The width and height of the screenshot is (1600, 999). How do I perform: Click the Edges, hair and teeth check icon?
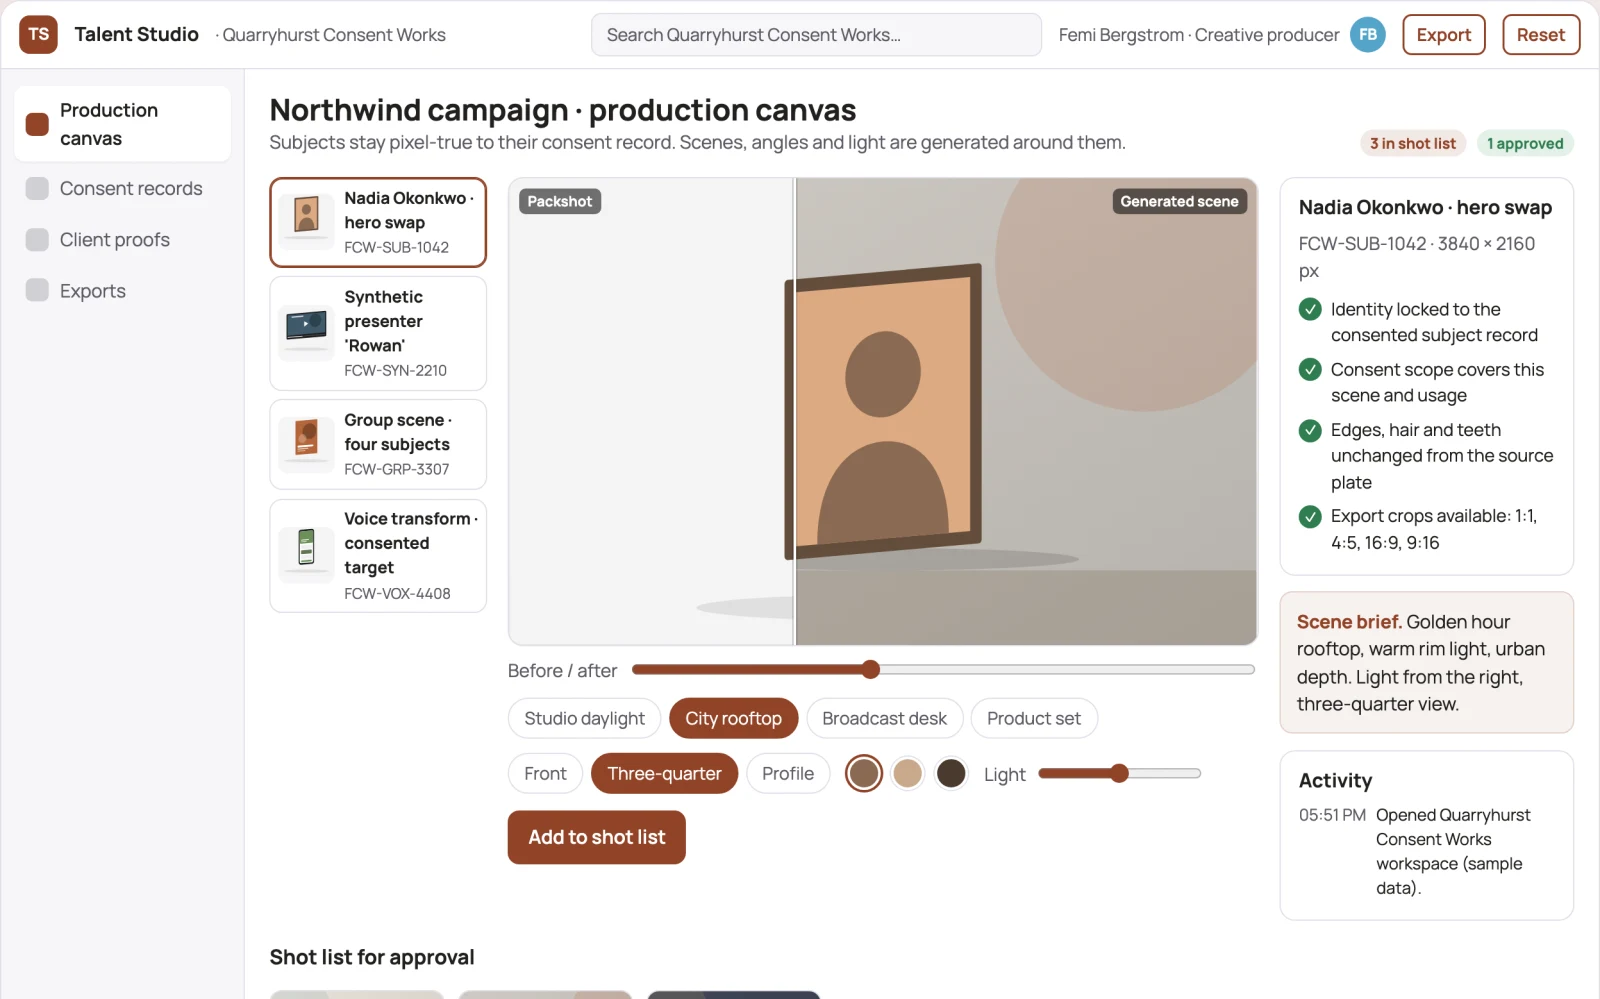pyautogui.click(x=1310, y=430)
